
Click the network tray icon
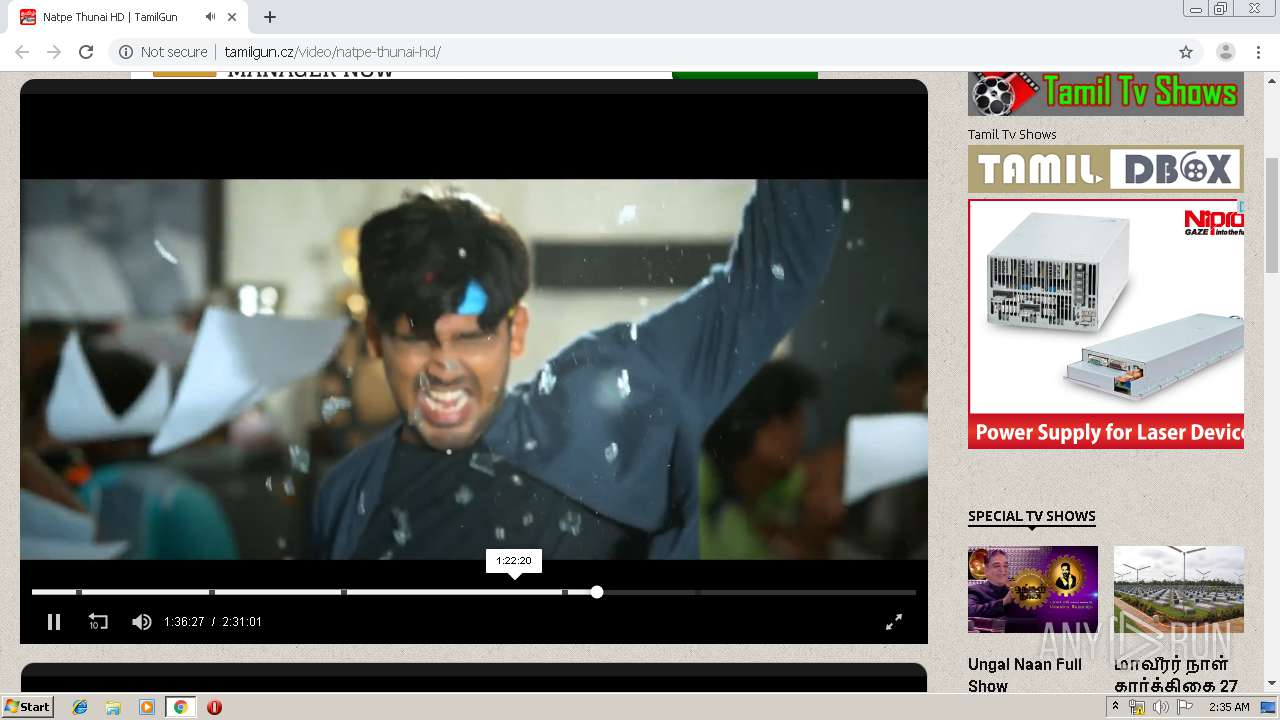tap(1137, 707)
